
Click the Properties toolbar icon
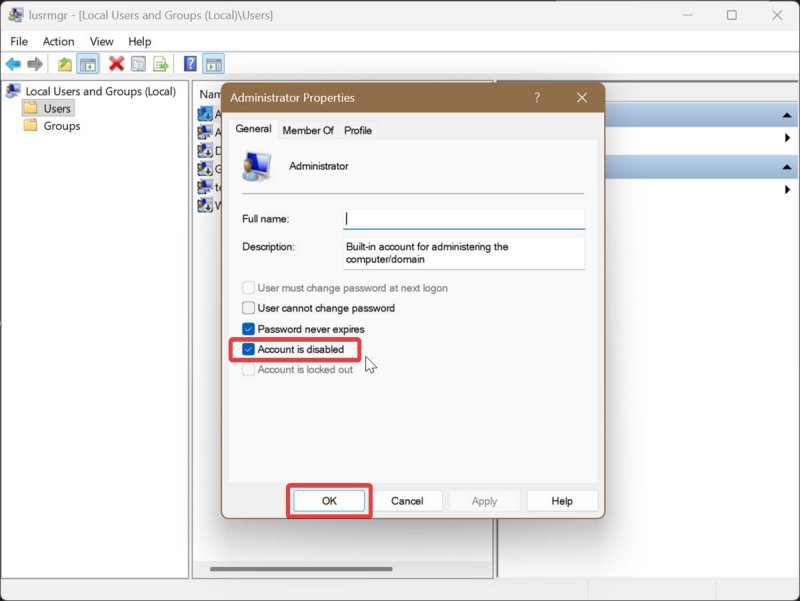tap(138, 64)
